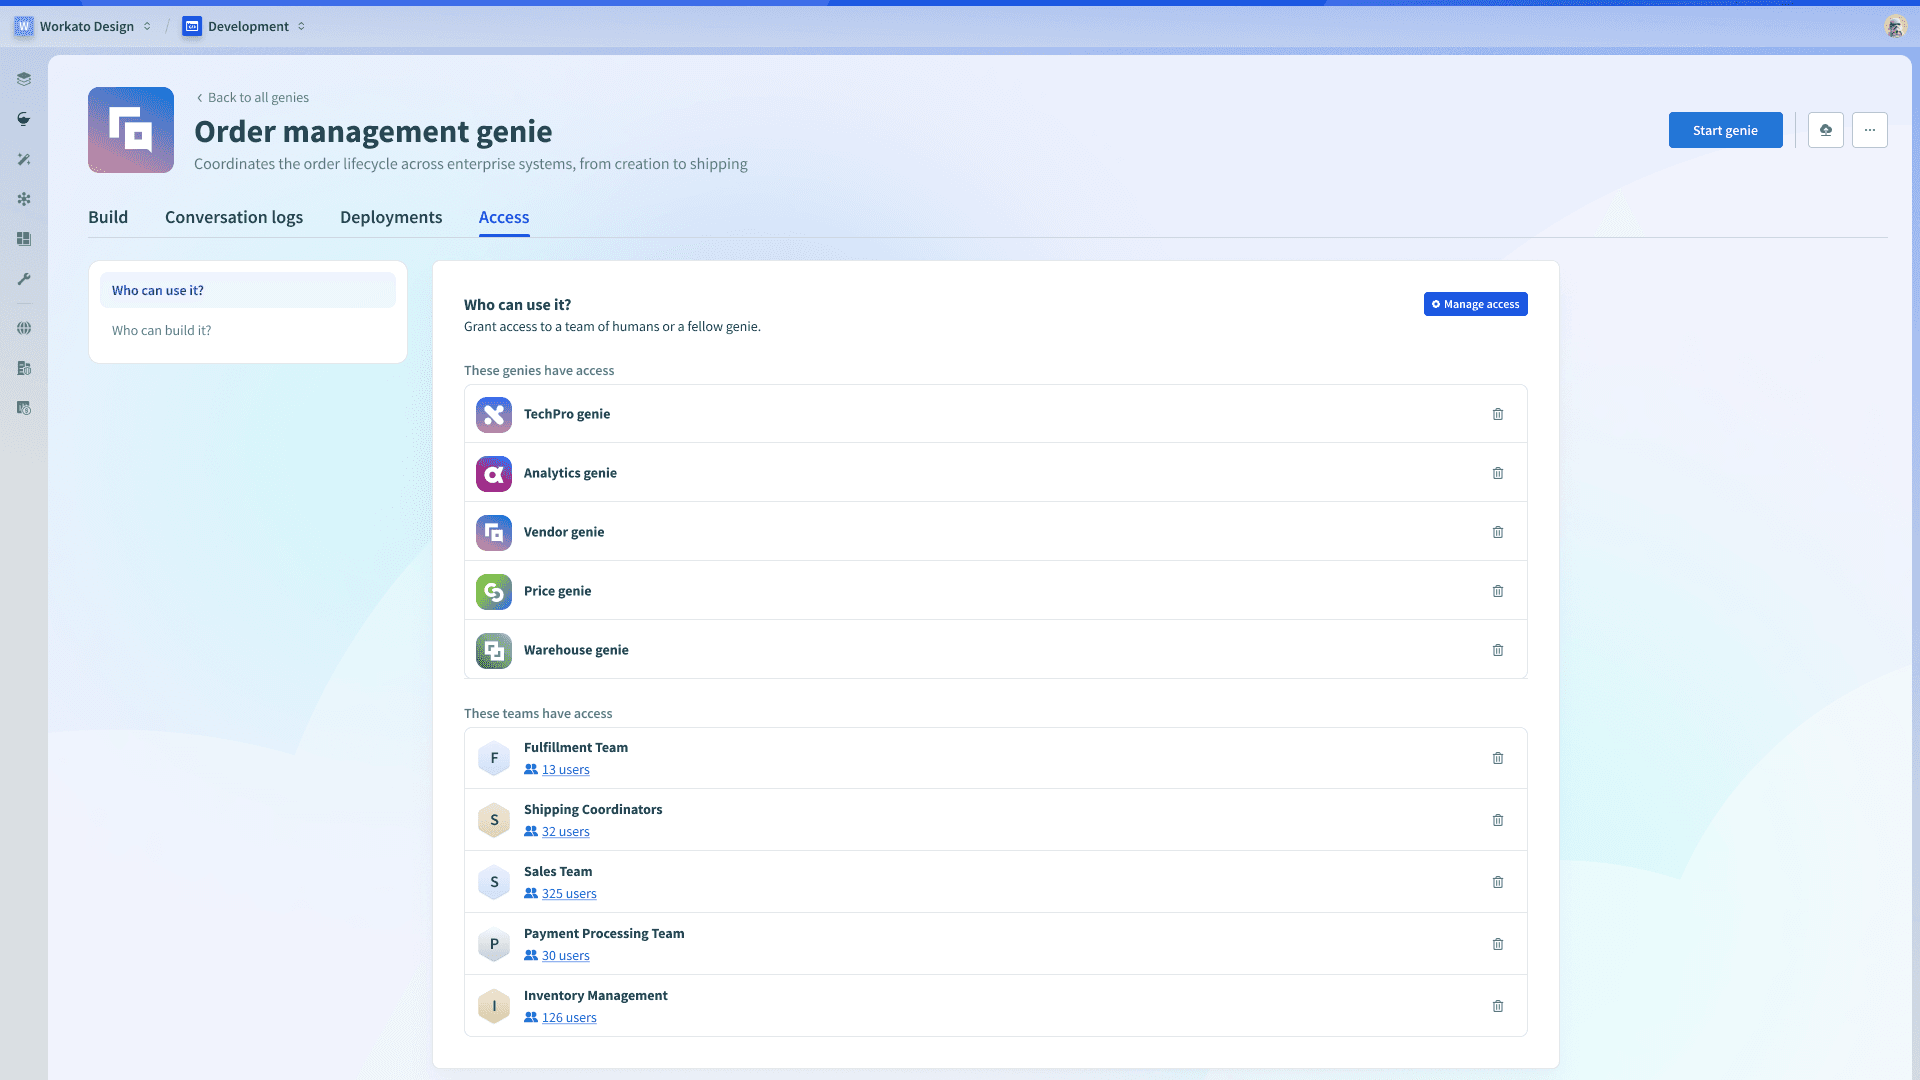Click the magic wand sidebar icon
Viewport: 1920px width, 1080px height.
click(x=24, y=159)
